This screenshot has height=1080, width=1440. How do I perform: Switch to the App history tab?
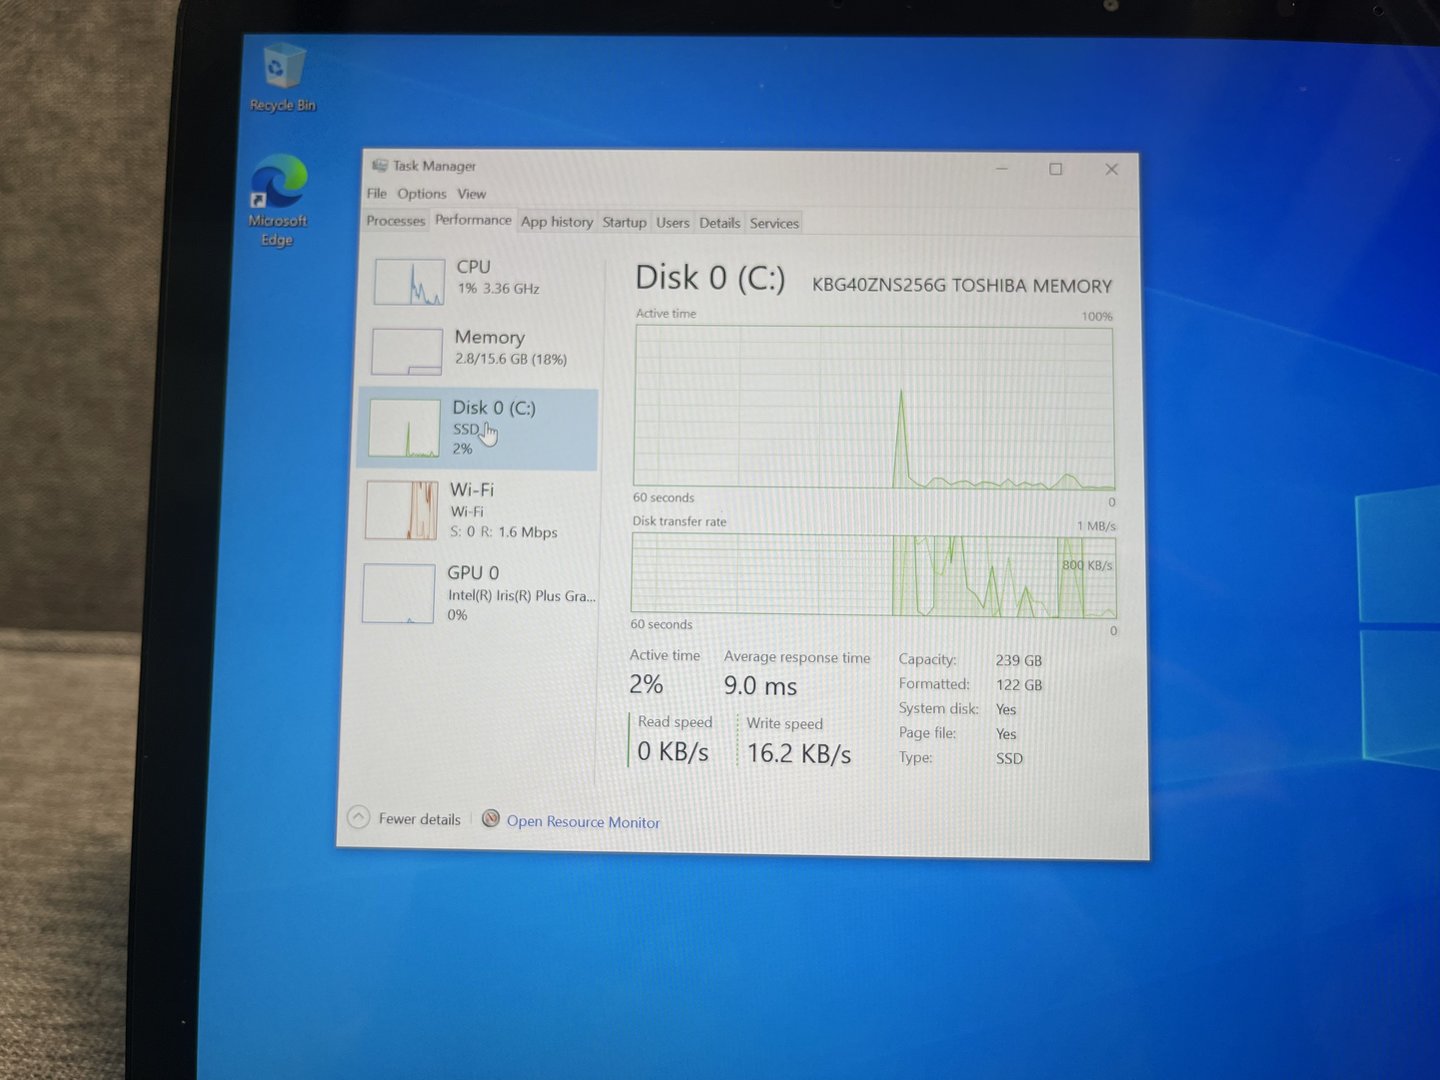click(x=556, y=222)
